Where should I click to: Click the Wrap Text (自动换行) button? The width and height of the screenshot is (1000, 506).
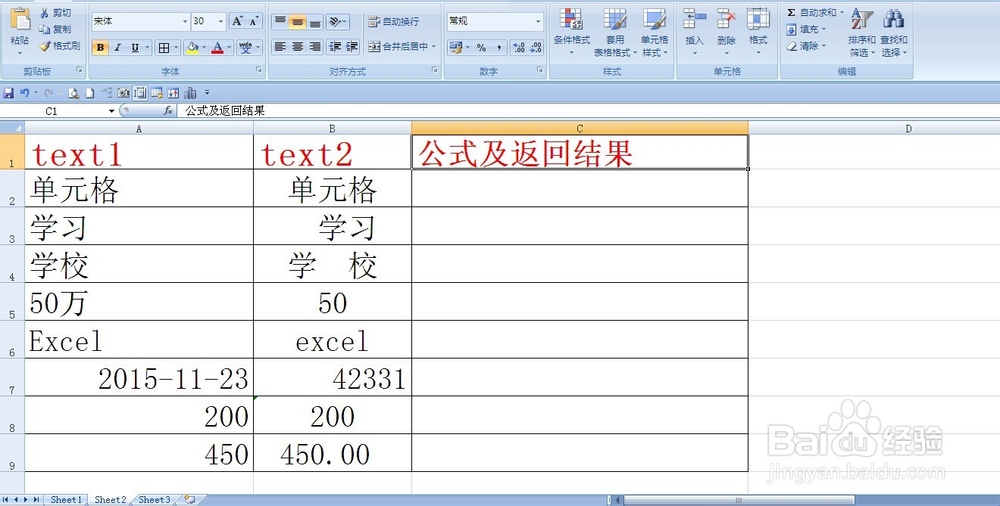pyautogui.click(x=394, y=22)
